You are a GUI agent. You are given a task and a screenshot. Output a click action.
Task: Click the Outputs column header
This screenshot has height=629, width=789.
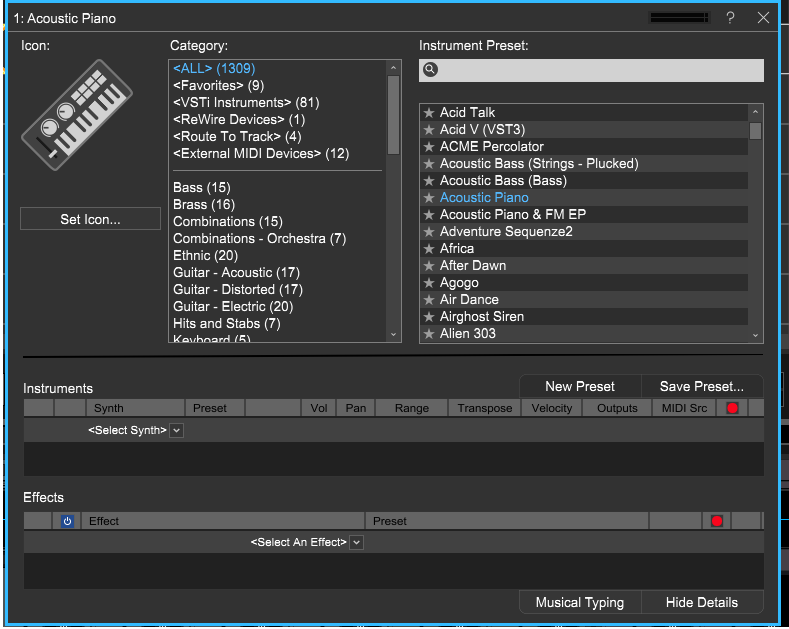617,408
